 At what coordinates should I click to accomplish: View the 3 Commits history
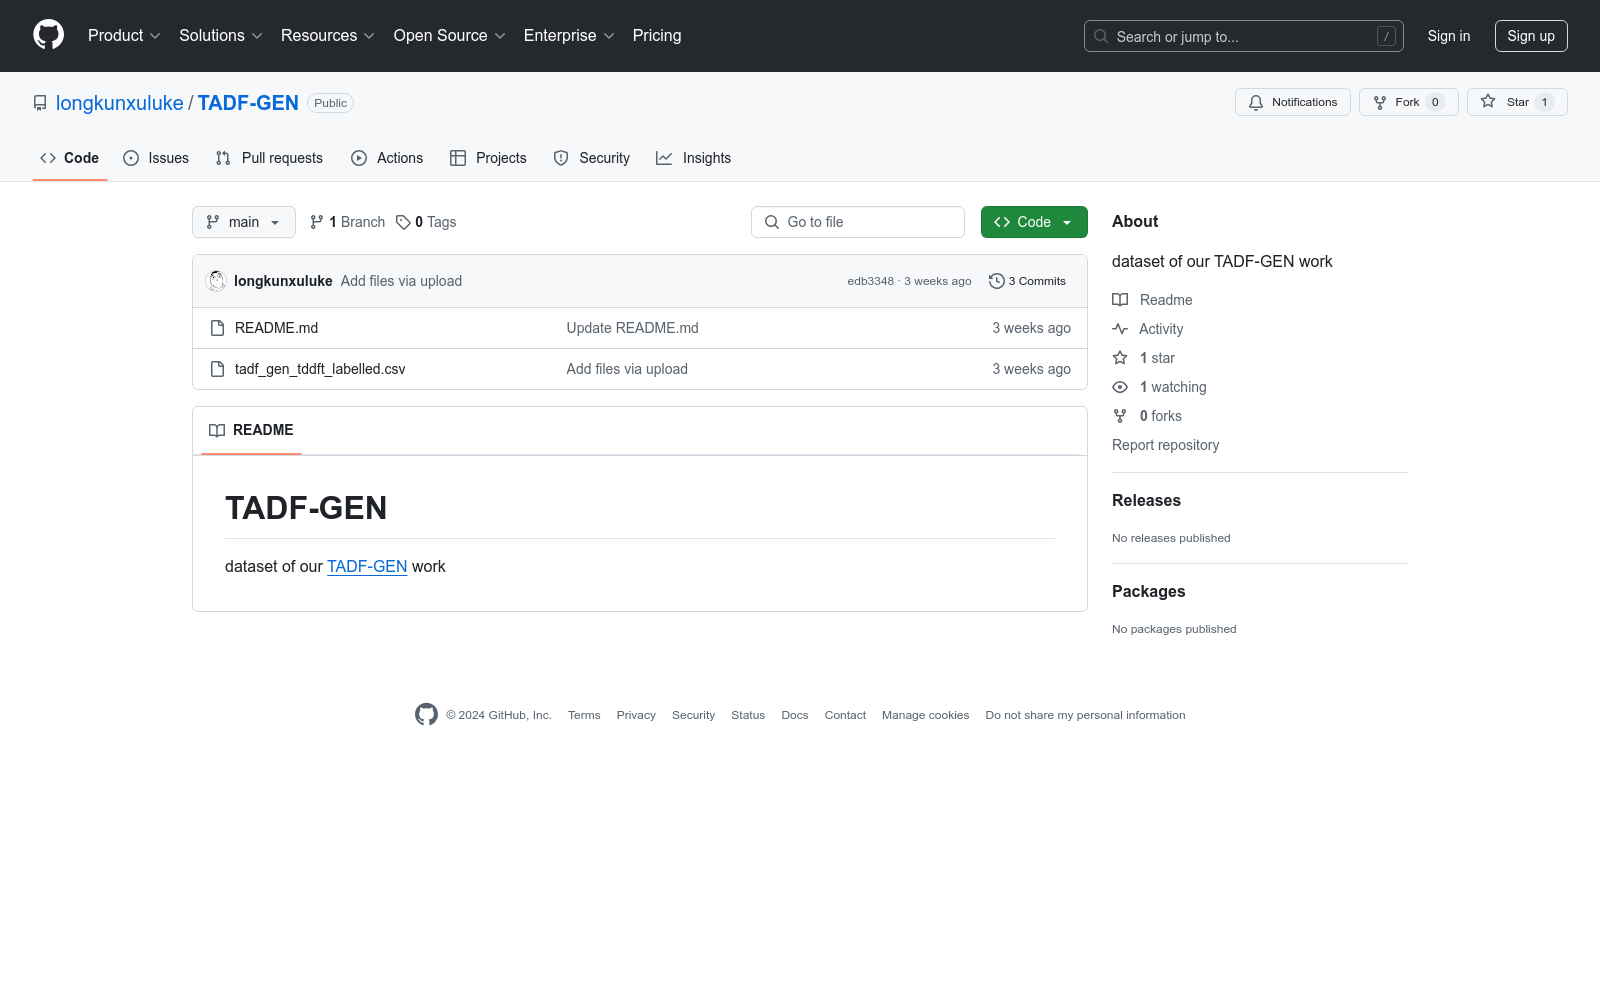pos(1027,281)
